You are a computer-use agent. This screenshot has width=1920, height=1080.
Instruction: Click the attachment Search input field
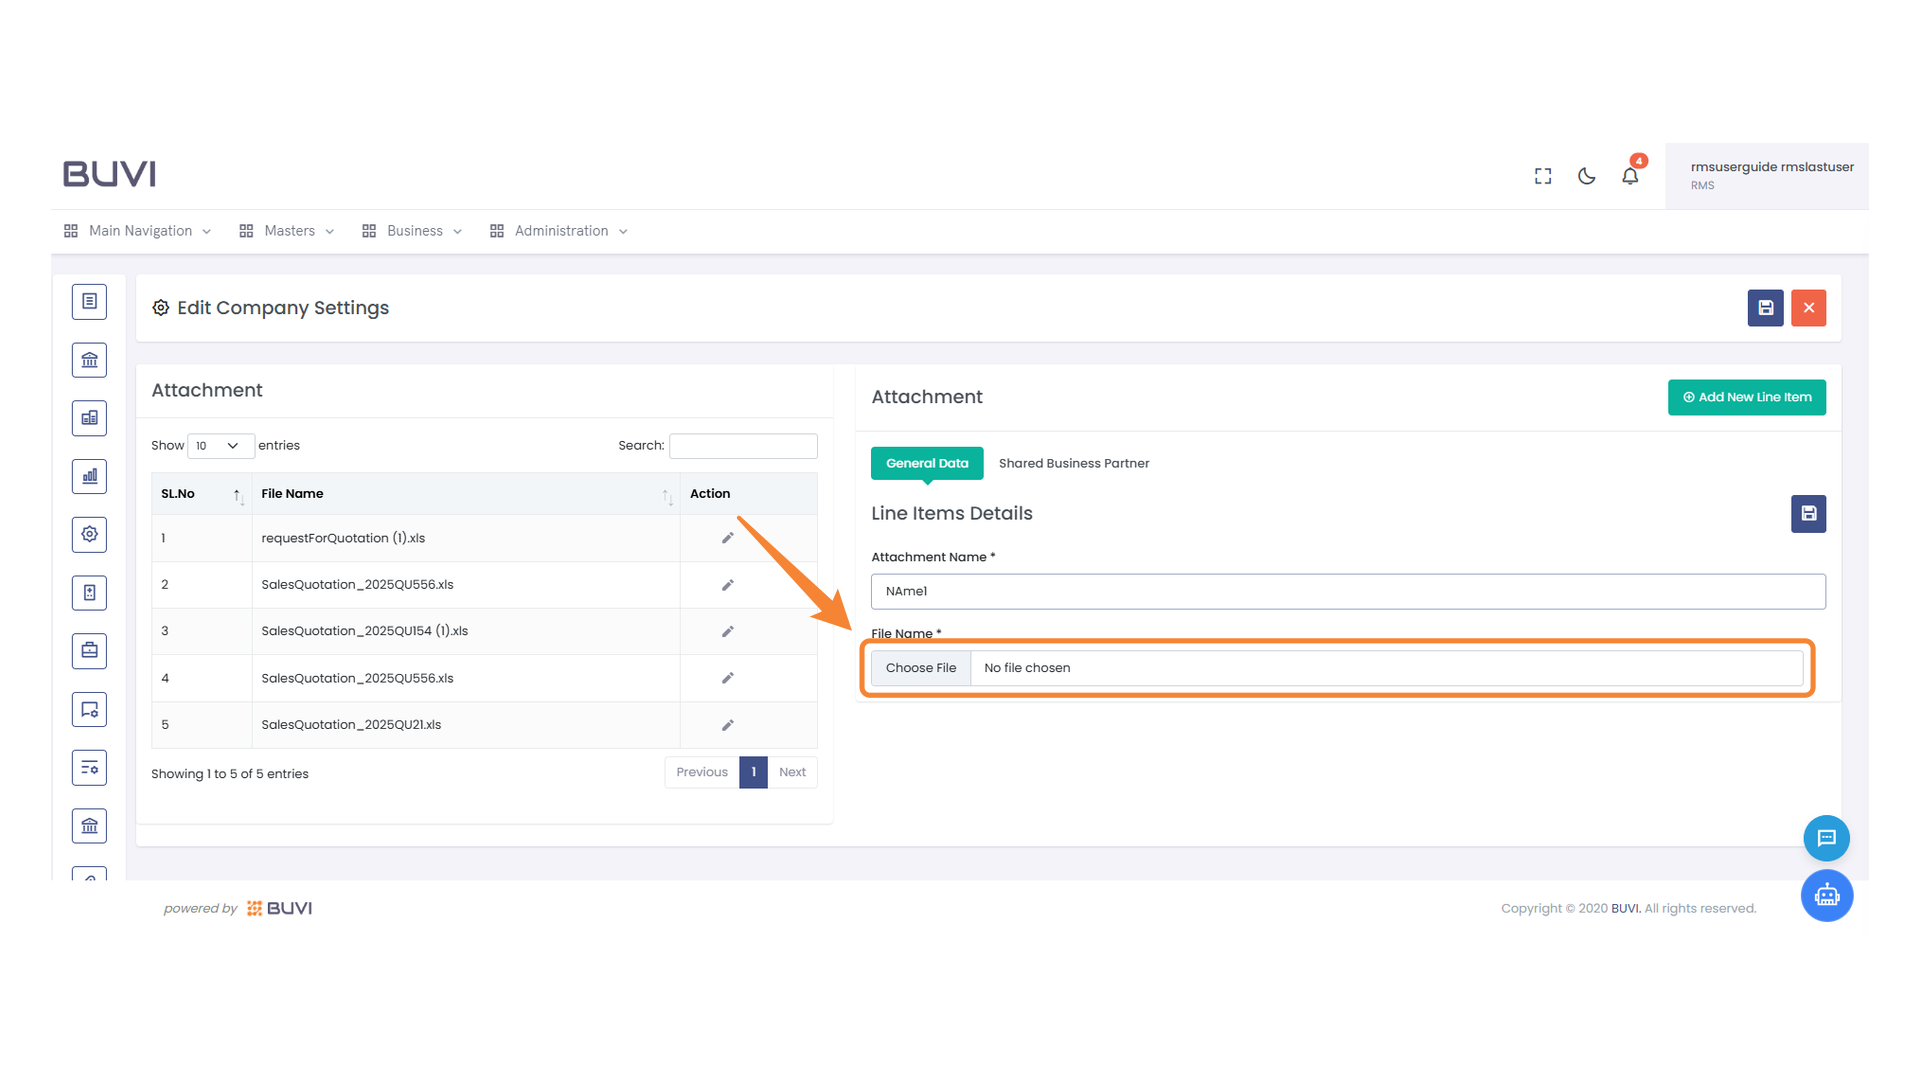[742, 446]
